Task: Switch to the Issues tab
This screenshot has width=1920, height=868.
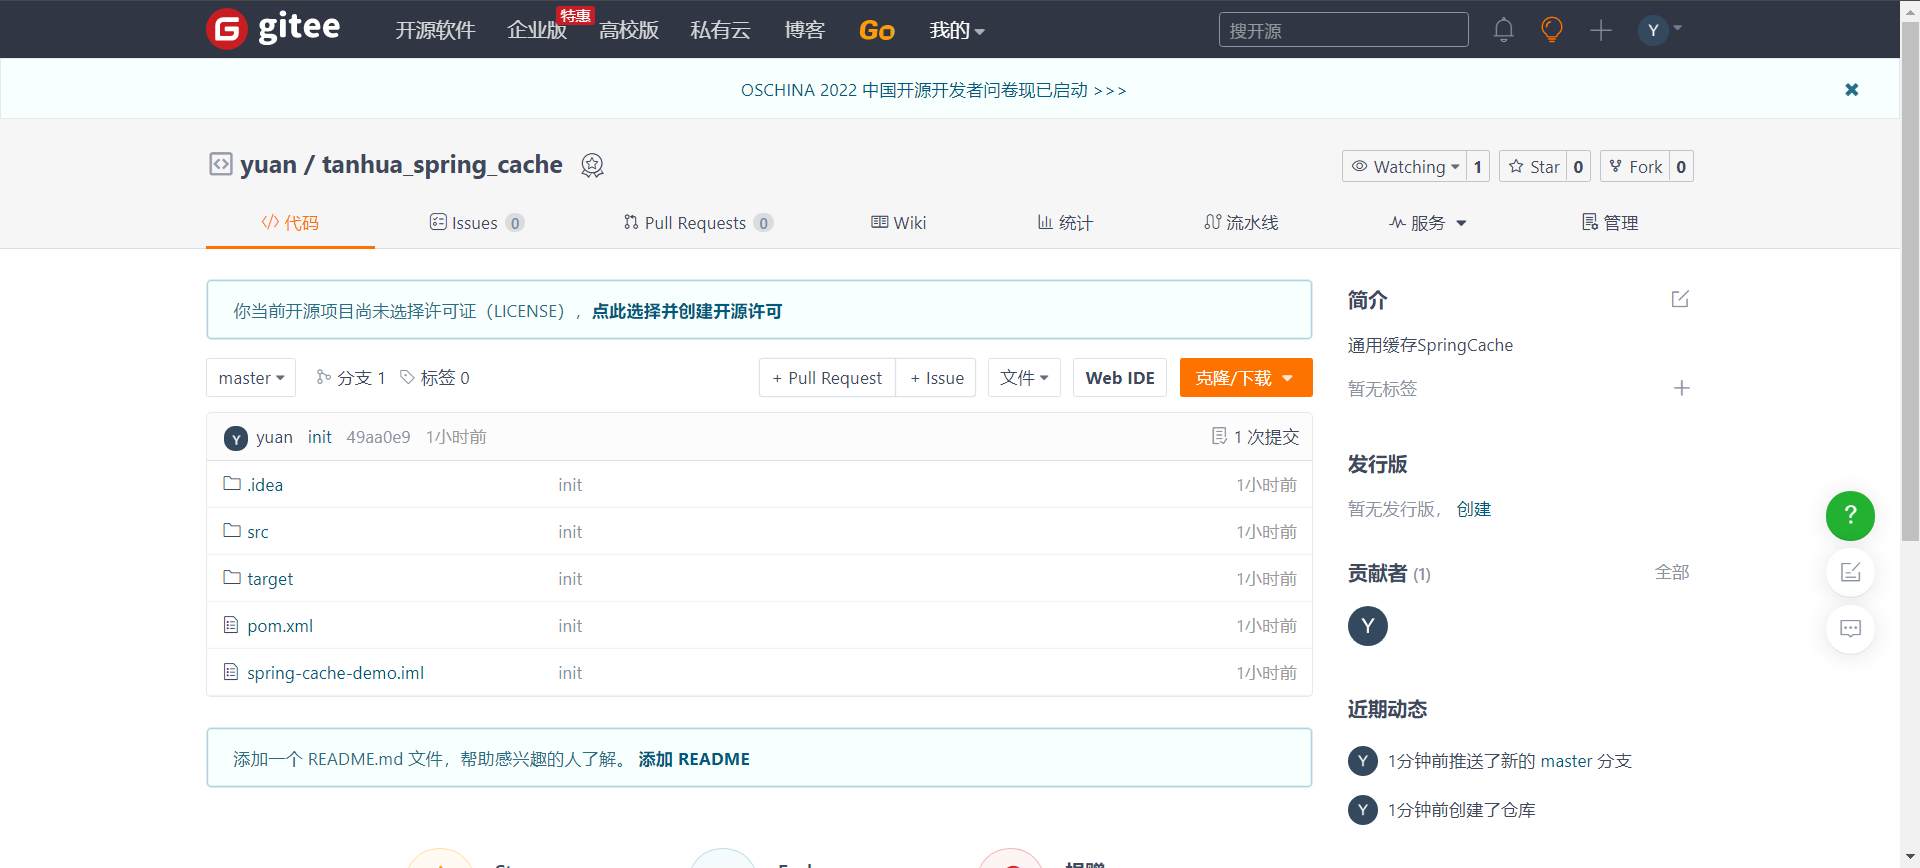Action: click(x=476, y=223)
